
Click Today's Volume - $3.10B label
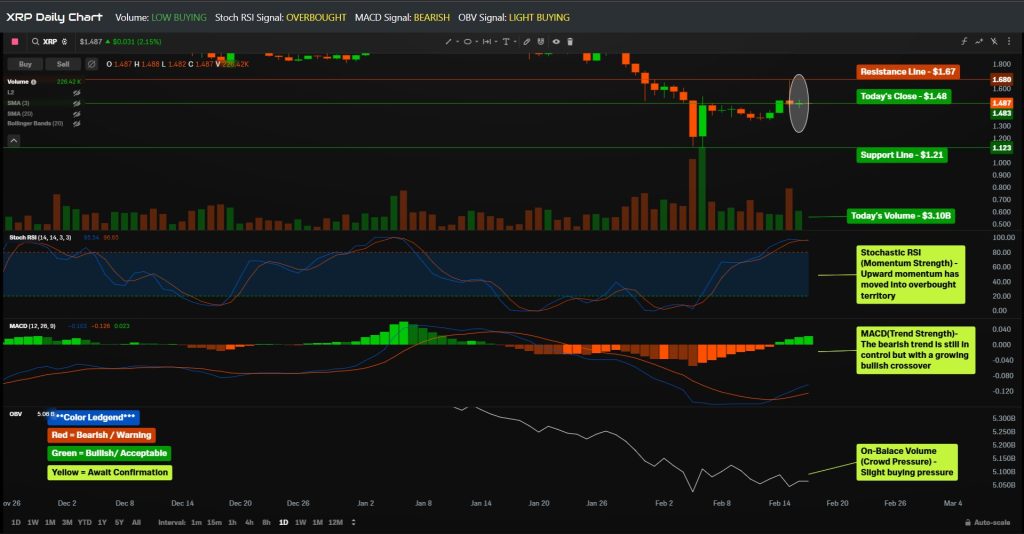click(901, 215)
